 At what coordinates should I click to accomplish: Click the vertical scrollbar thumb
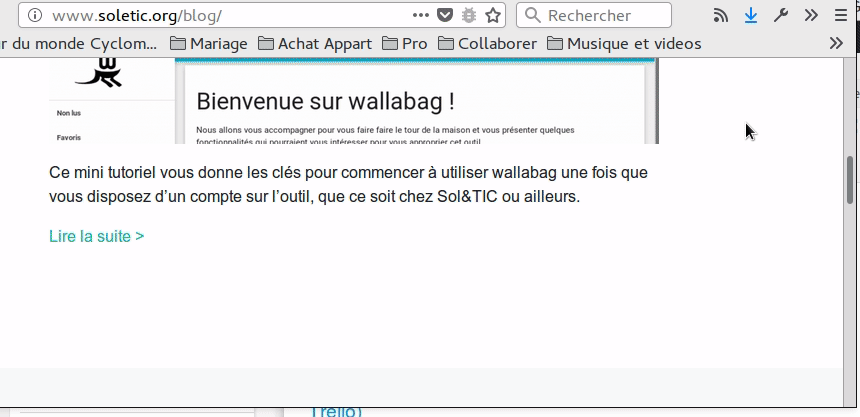(x=850, y=180)
